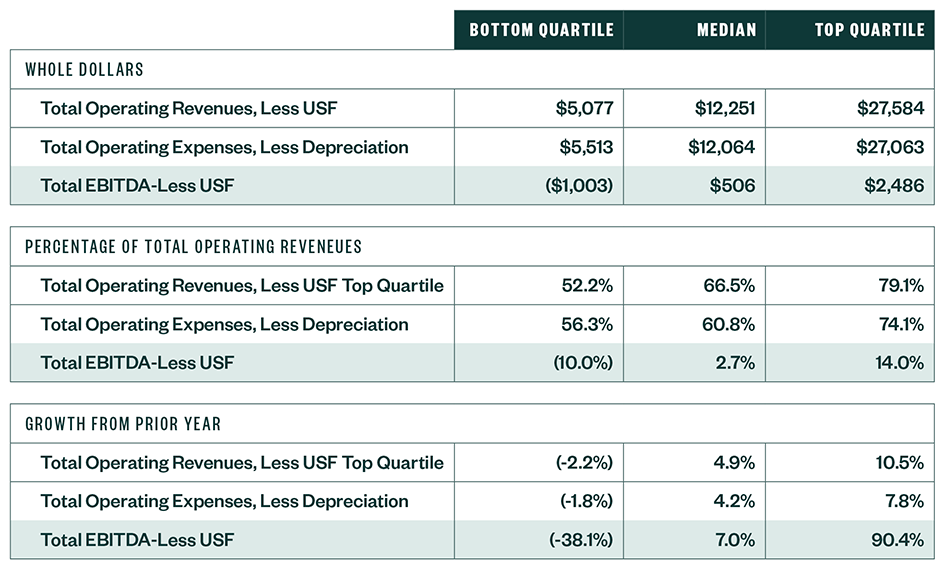Click the 66.5% median revenue percentage
945x570 pixels.
pyautogui.click(x=728, y=286)
